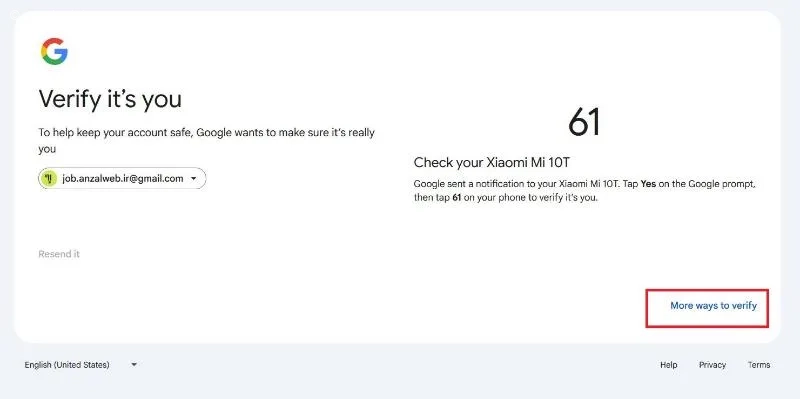The width and height of the screenshot is (800, 399).
Task: Click the Verify it's you heading
Action: click(110, 99)
